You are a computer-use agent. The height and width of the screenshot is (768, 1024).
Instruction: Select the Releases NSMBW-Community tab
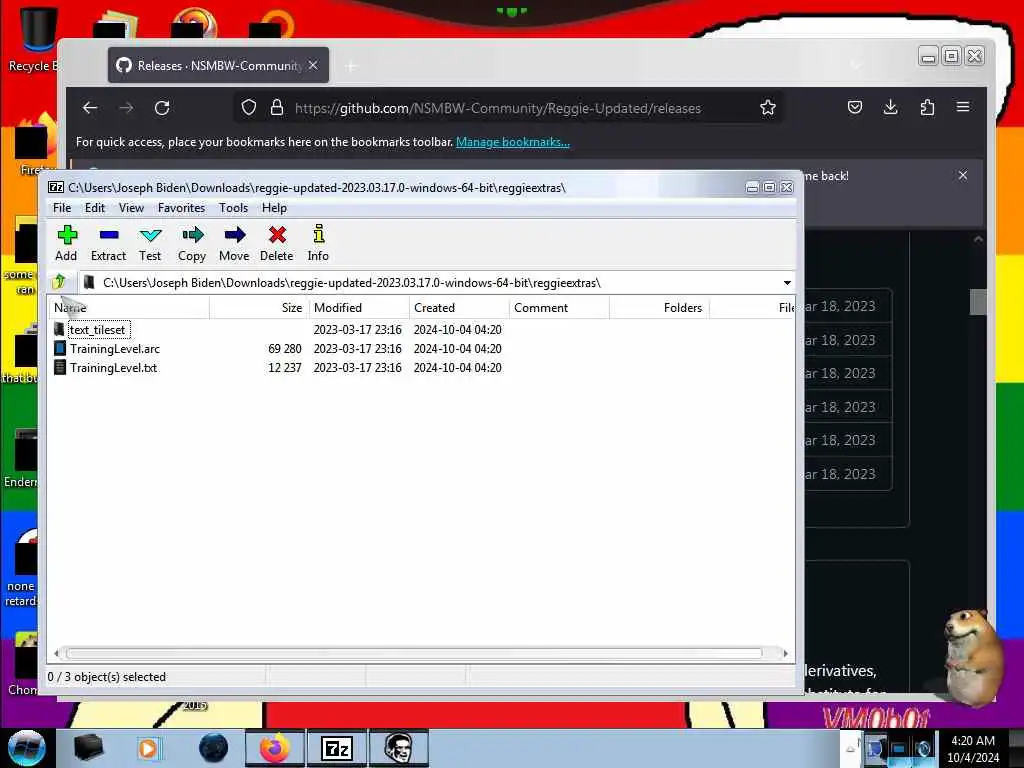click(218, 65)
